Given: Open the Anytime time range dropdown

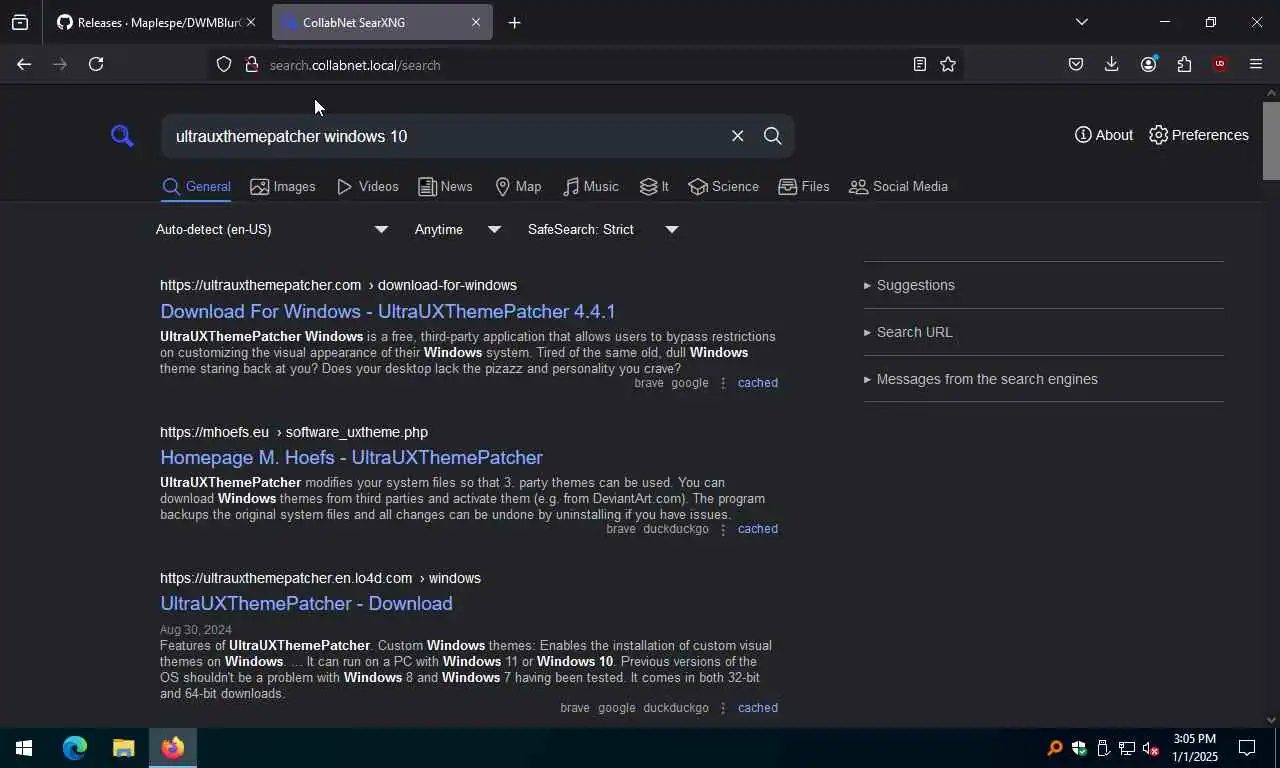Looking at the screenshot, I should click(458, 229).
